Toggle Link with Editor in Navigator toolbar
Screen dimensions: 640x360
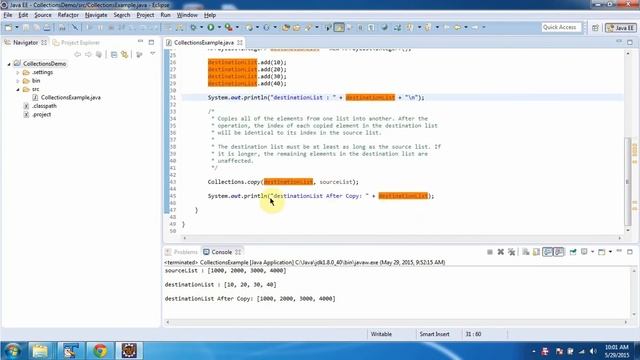[x=124, y=54]
